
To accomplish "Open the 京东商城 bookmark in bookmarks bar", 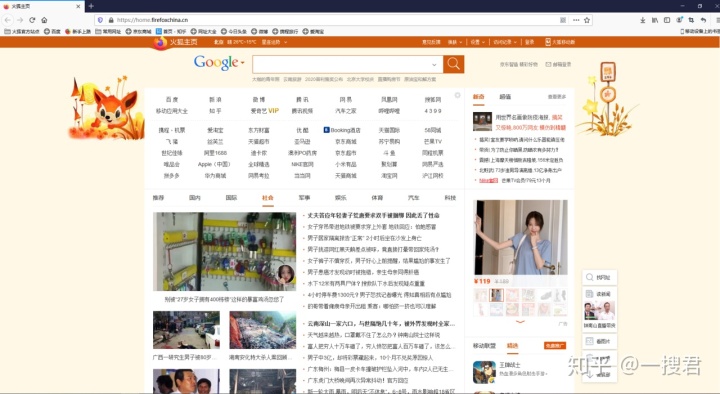I will coord(139,32).
